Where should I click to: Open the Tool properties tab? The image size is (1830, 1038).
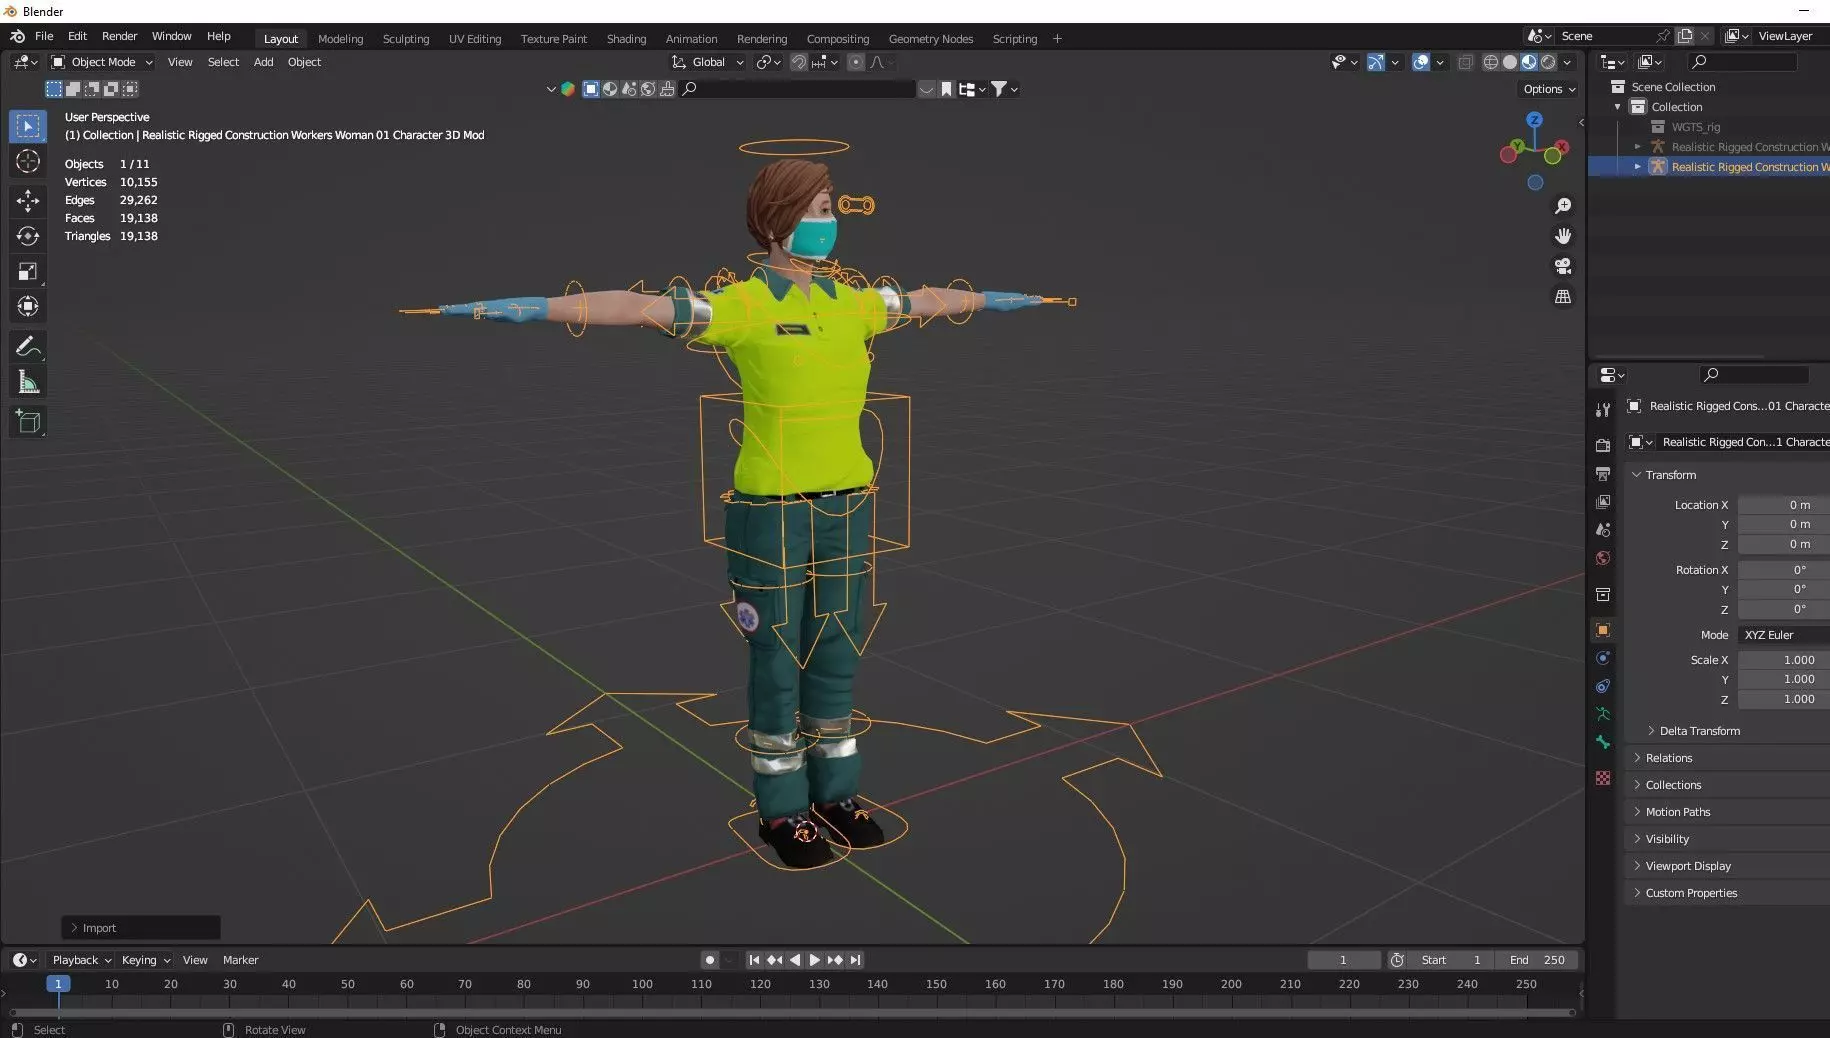point(1603,409)
